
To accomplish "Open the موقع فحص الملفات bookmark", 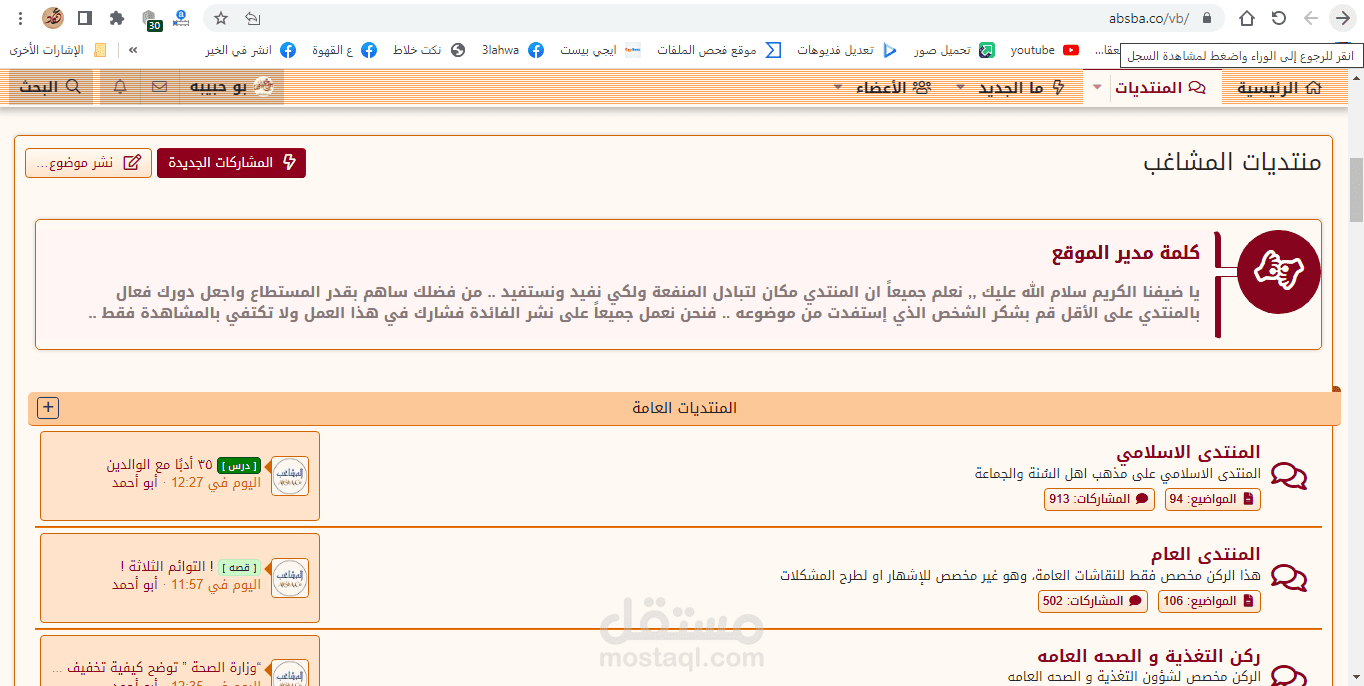I will (719, 50).
